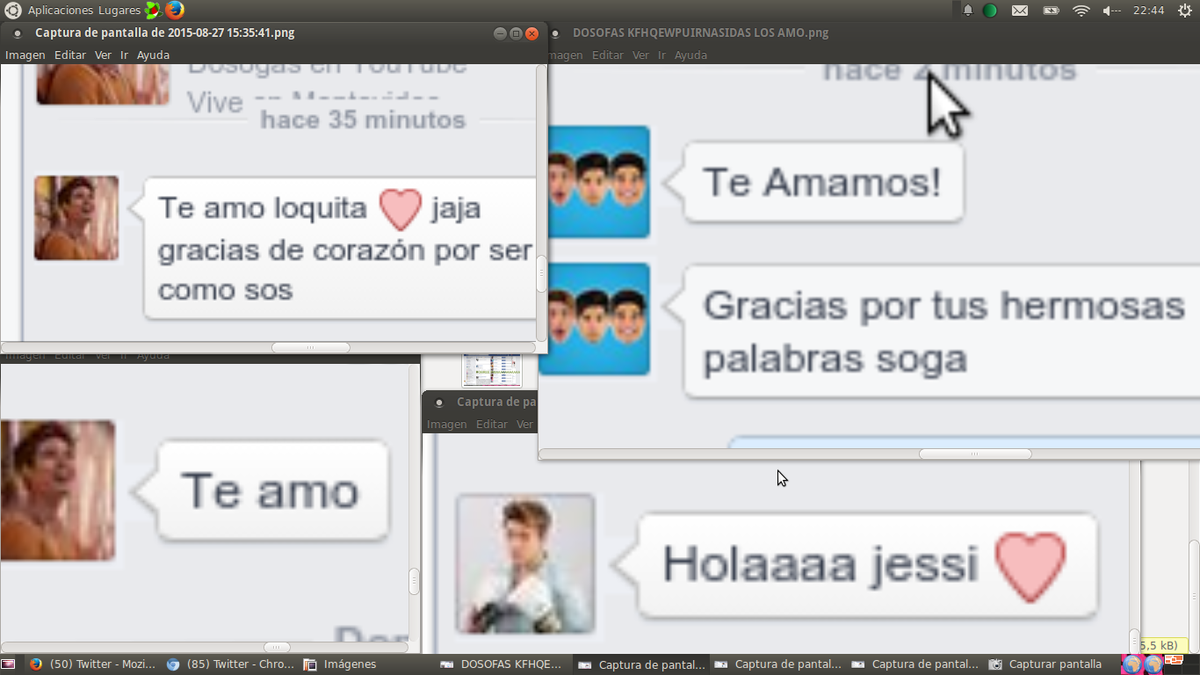Open Ver menu in the Holaaaa jessi window
Image resolution: width=1200 pixels, height=675 pixels.
coord(525,424)
